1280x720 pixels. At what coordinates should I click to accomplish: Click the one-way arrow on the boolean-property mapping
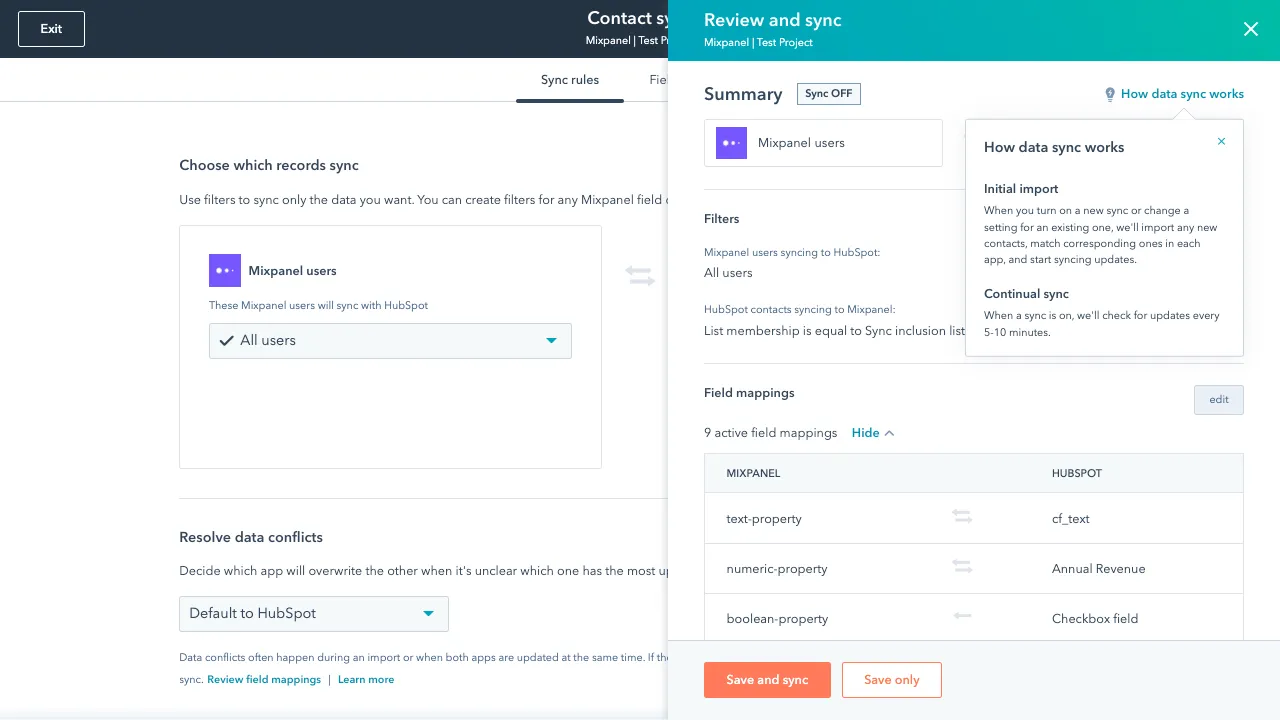click(x=962, y=617)
